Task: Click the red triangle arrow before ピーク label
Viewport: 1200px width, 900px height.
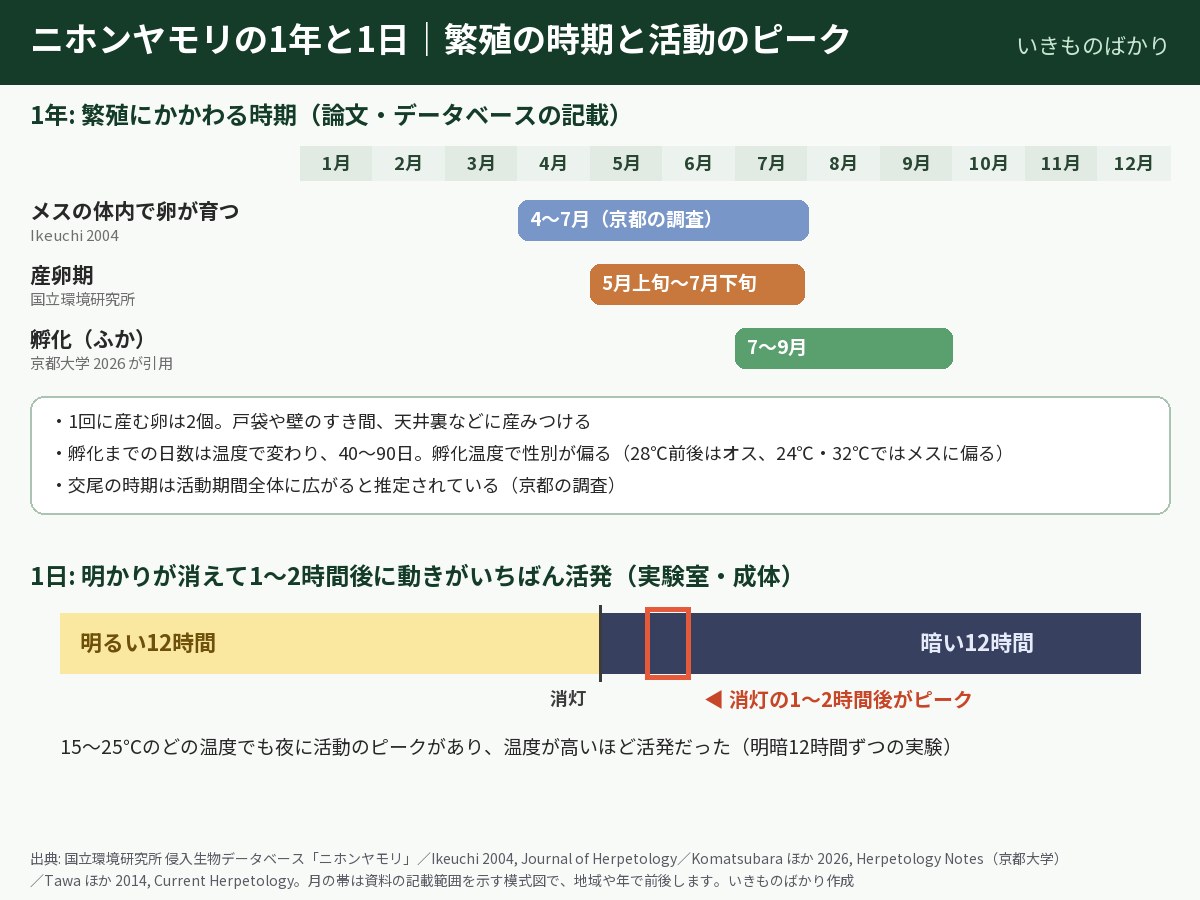Action: coord(713,700)
